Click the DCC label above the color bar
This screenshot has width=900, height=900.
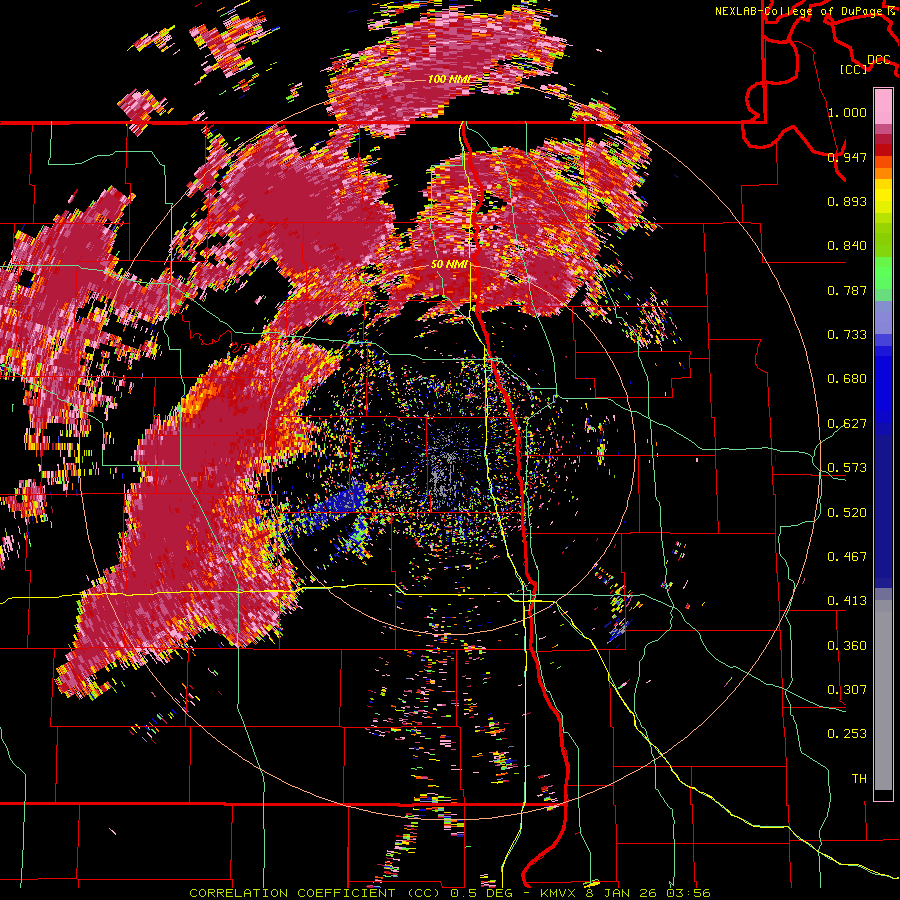[x=878, y=60]
